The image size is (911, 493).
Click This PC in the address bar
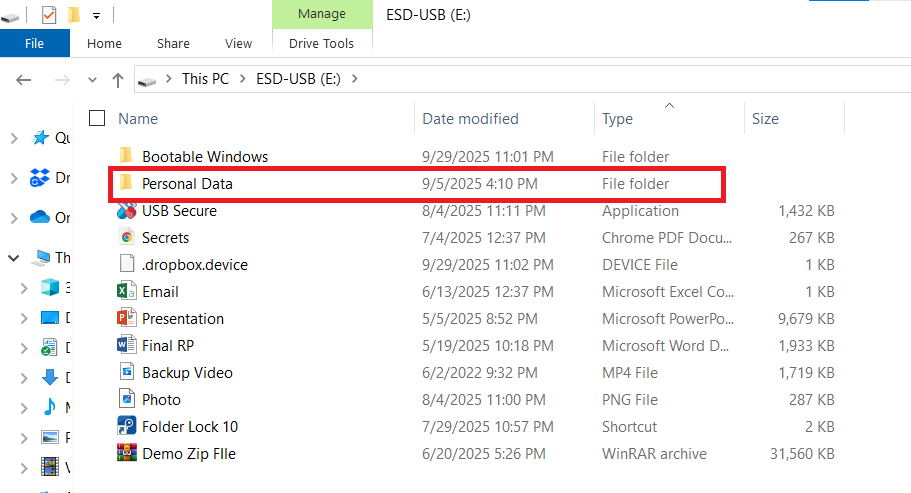coord(205,78)
